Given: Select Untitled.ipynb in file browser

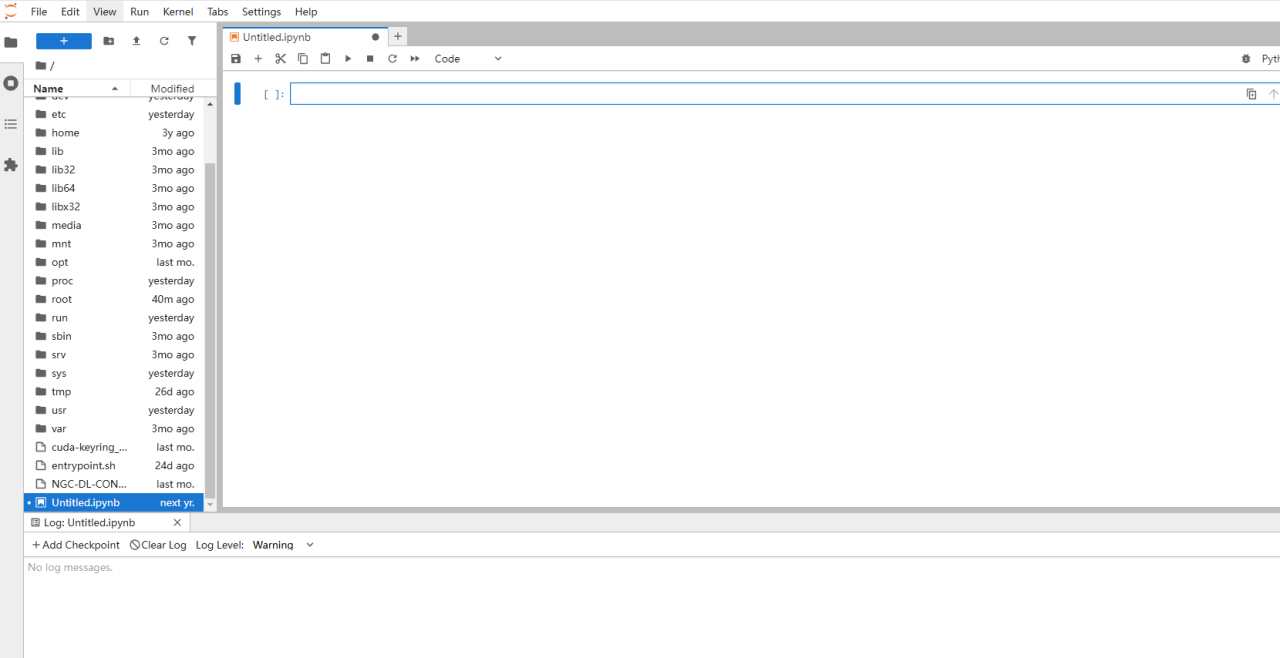Looking at the screenshot, I should click(114, 503).
